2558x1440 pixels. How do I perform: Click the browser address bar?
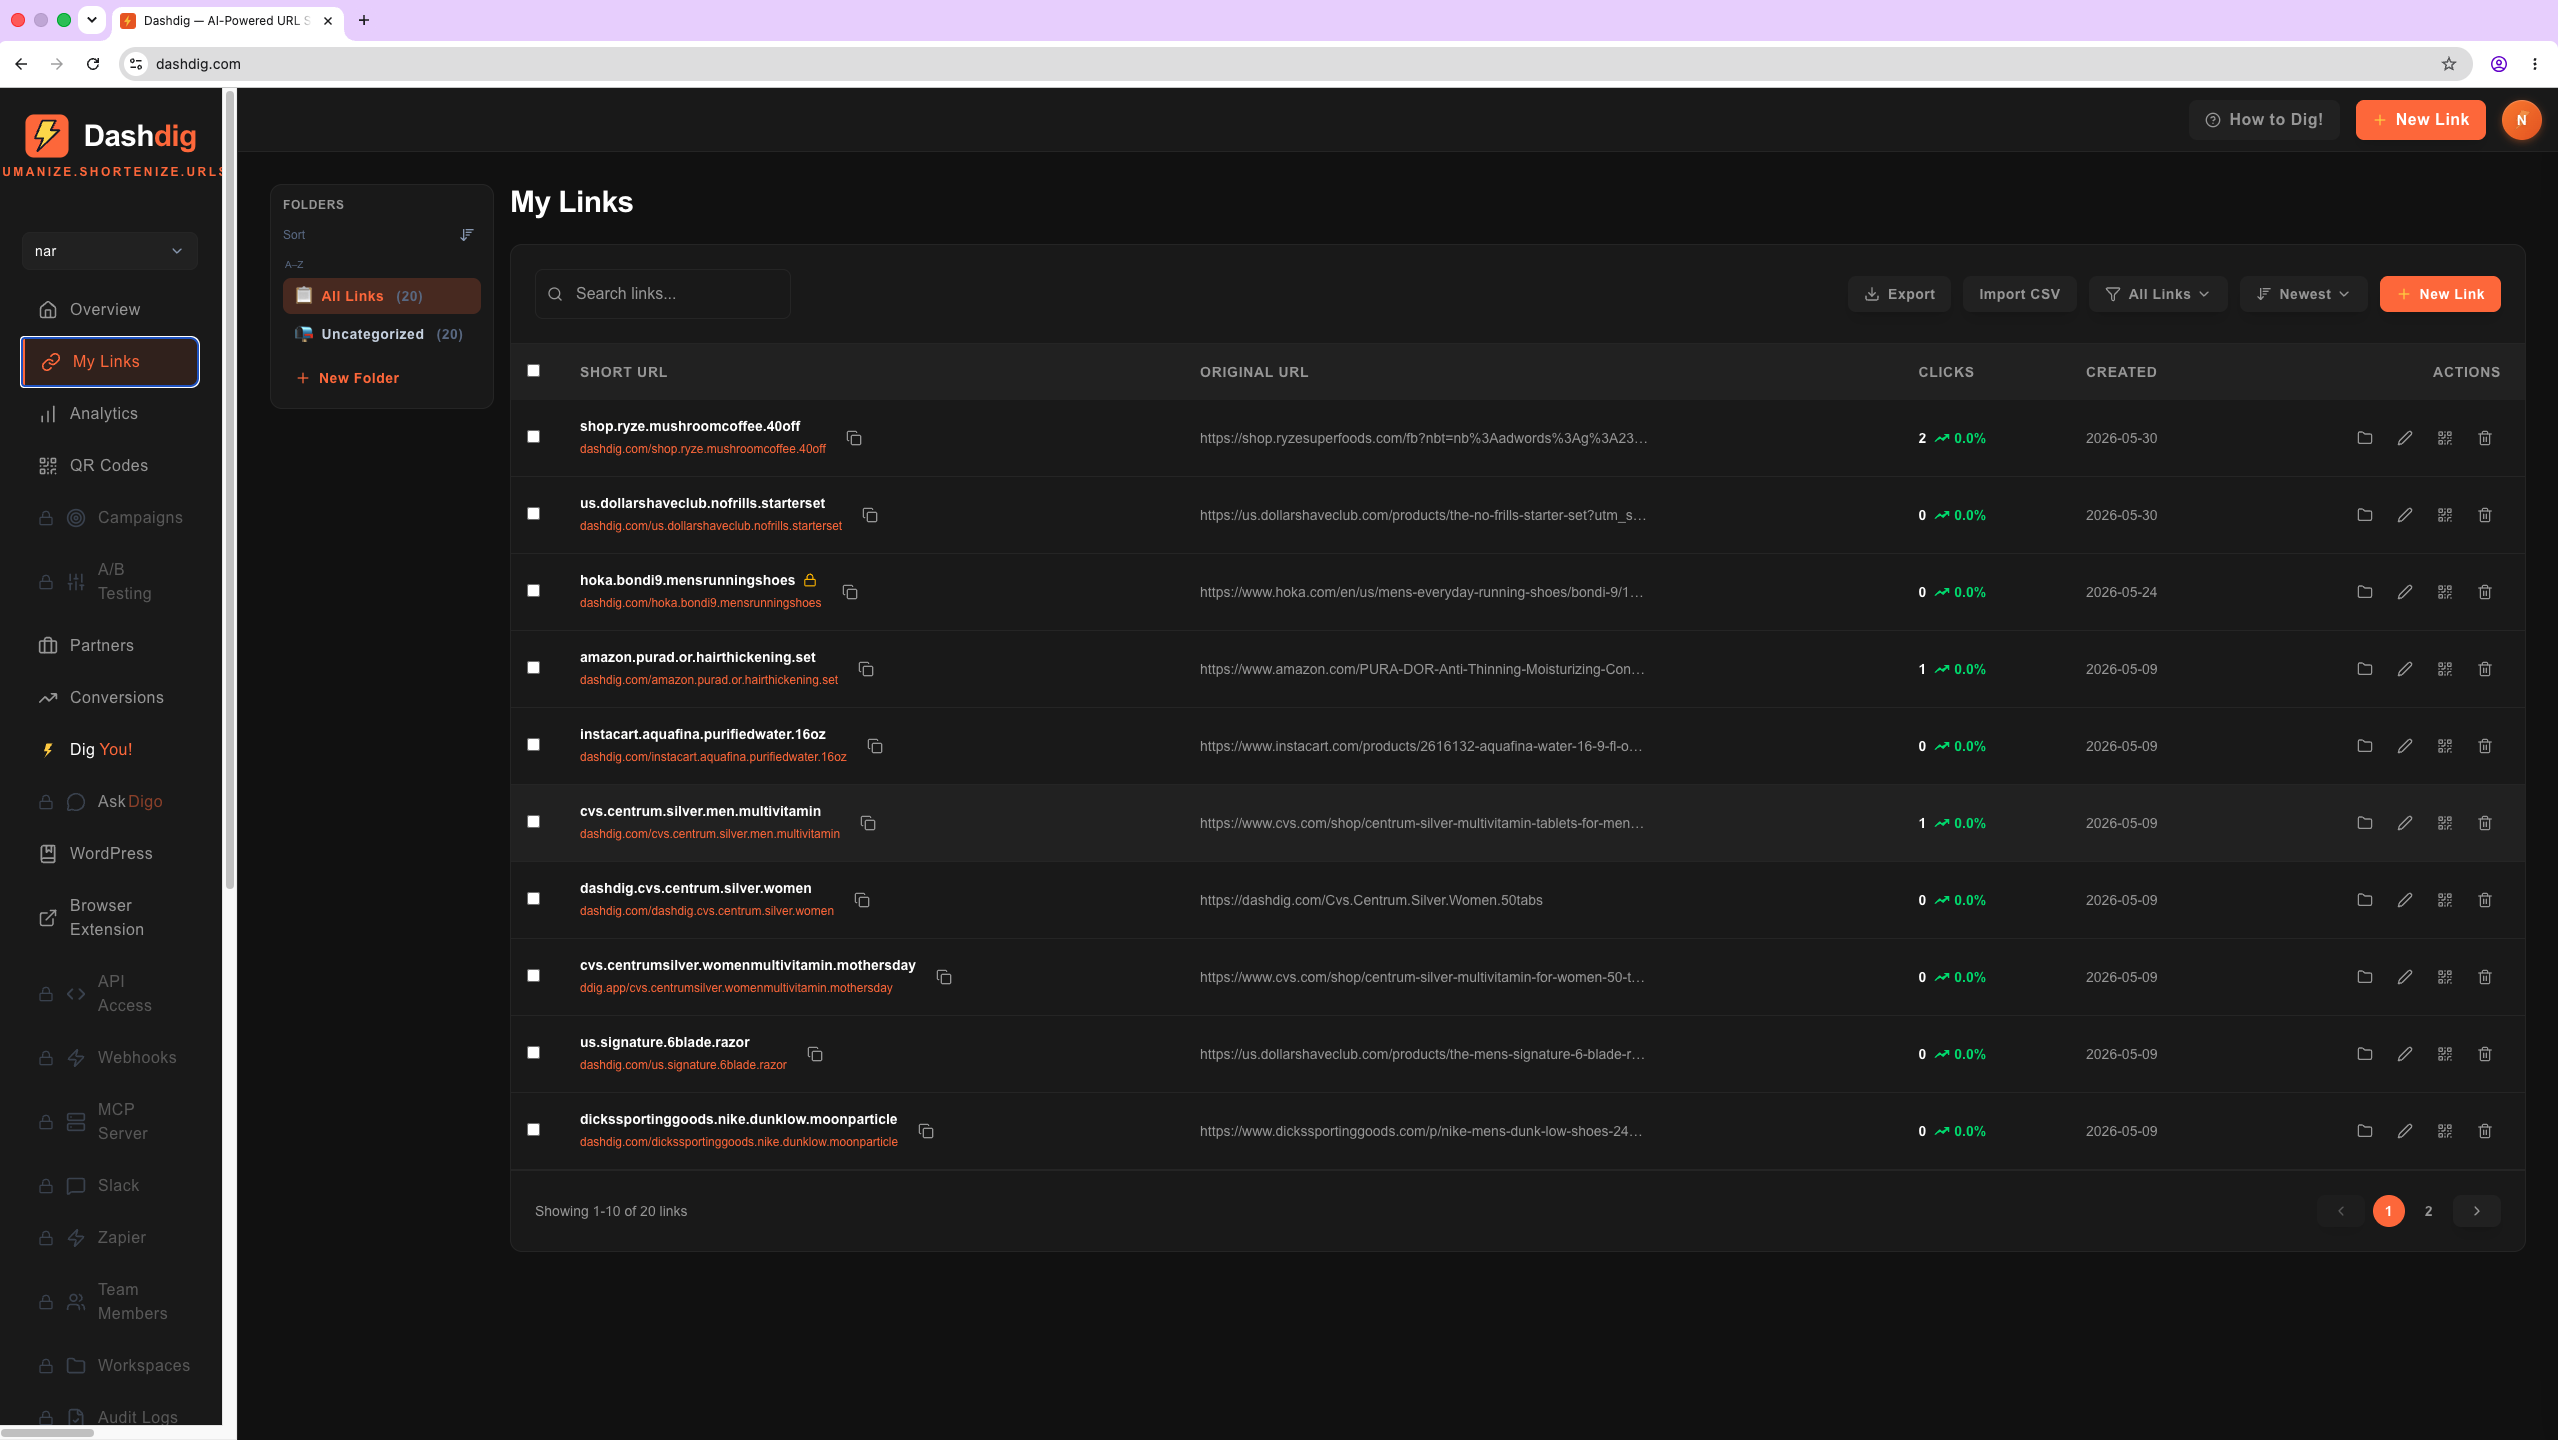pos(1296,64)
